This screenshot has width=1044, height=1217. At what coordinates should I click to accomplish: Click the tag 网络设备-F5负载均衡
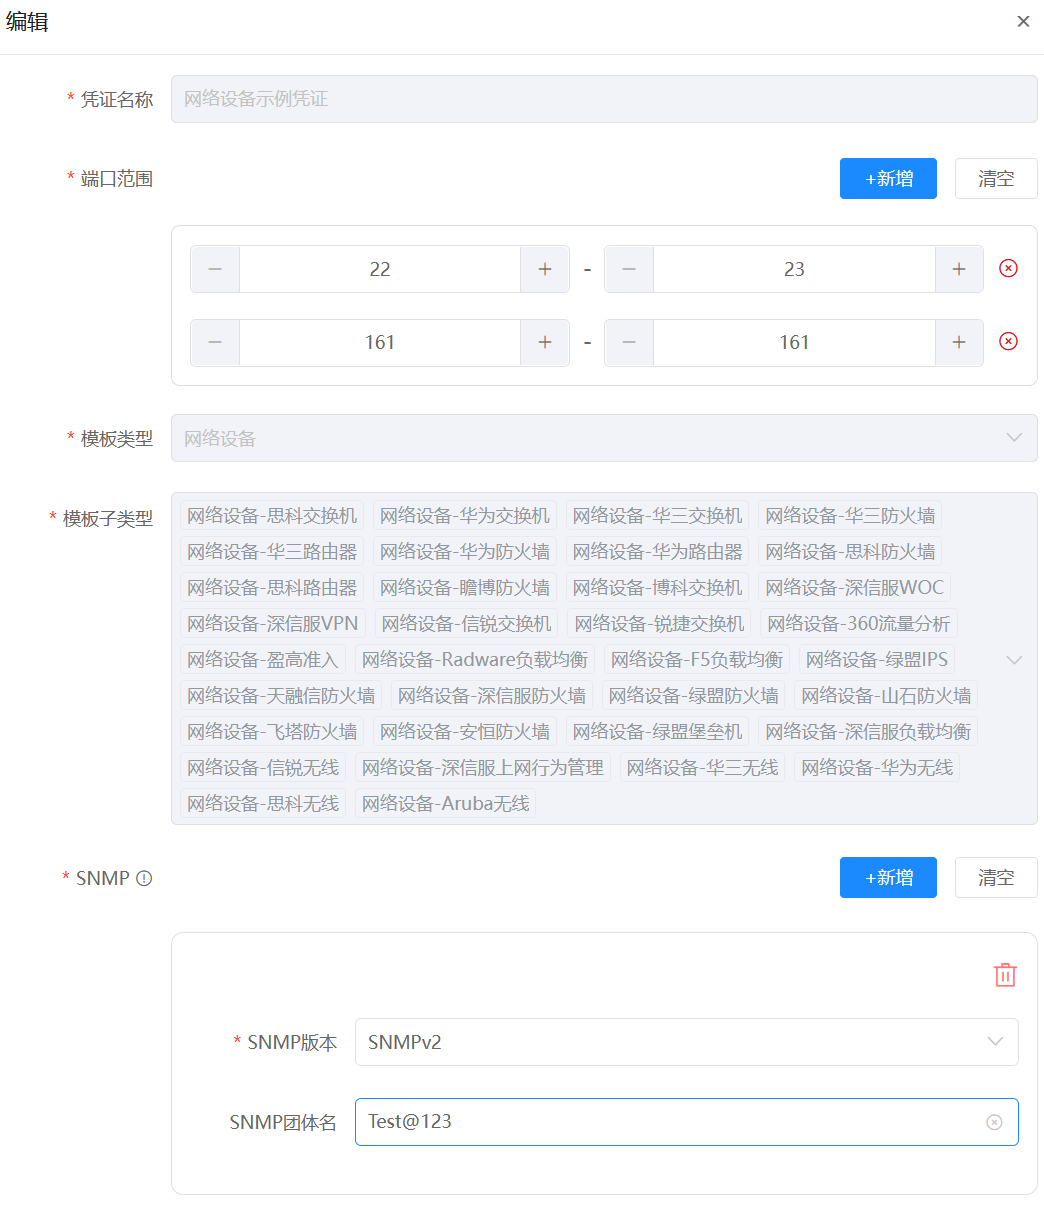point(697,660)
